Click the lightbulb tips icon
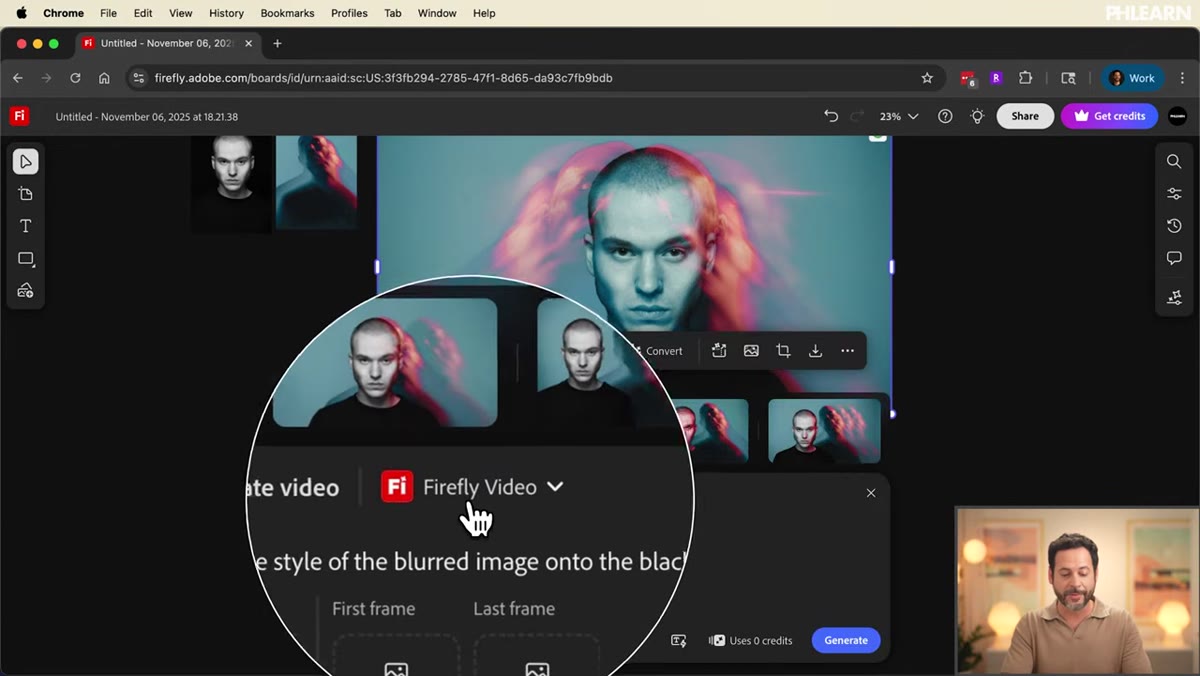 click(x=977, y=116)
